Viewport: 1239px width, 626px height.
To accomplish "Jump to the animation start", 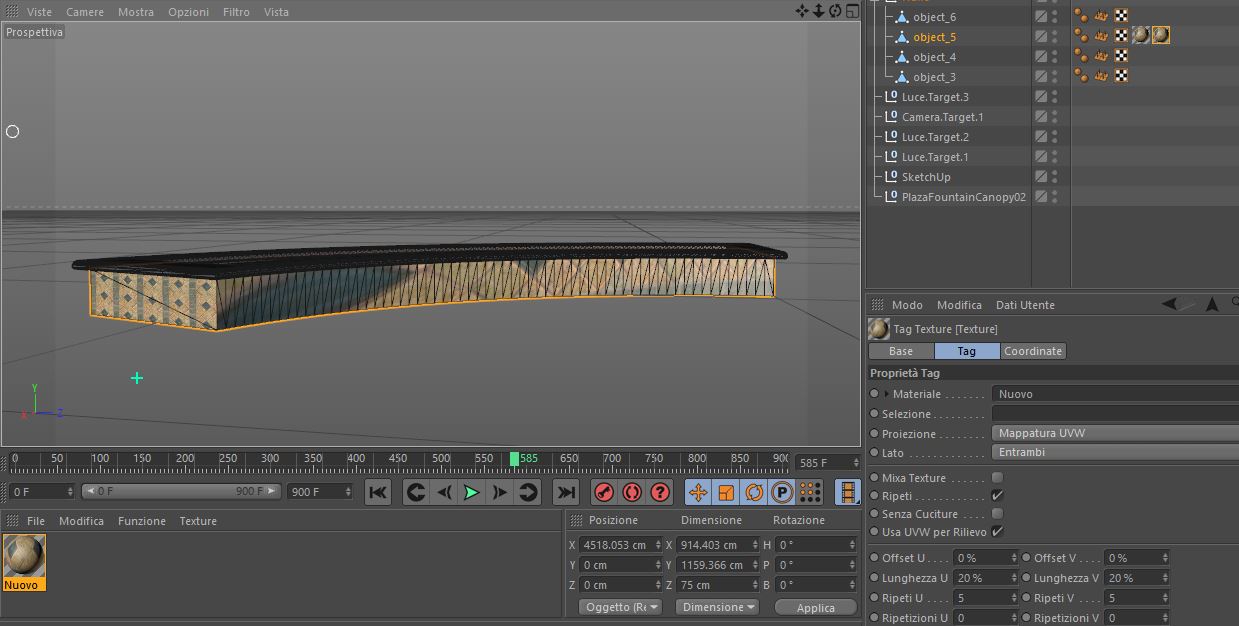I will pos(377,492).
